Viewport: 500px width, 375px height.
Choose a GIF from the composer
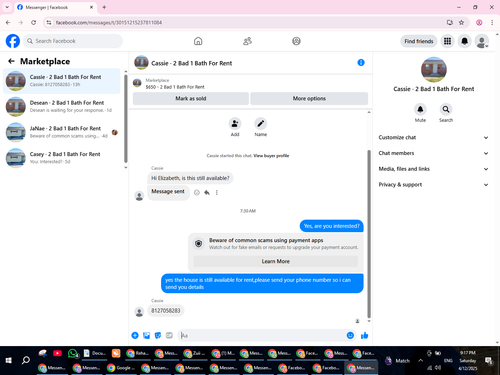click(x=169, y=335)
